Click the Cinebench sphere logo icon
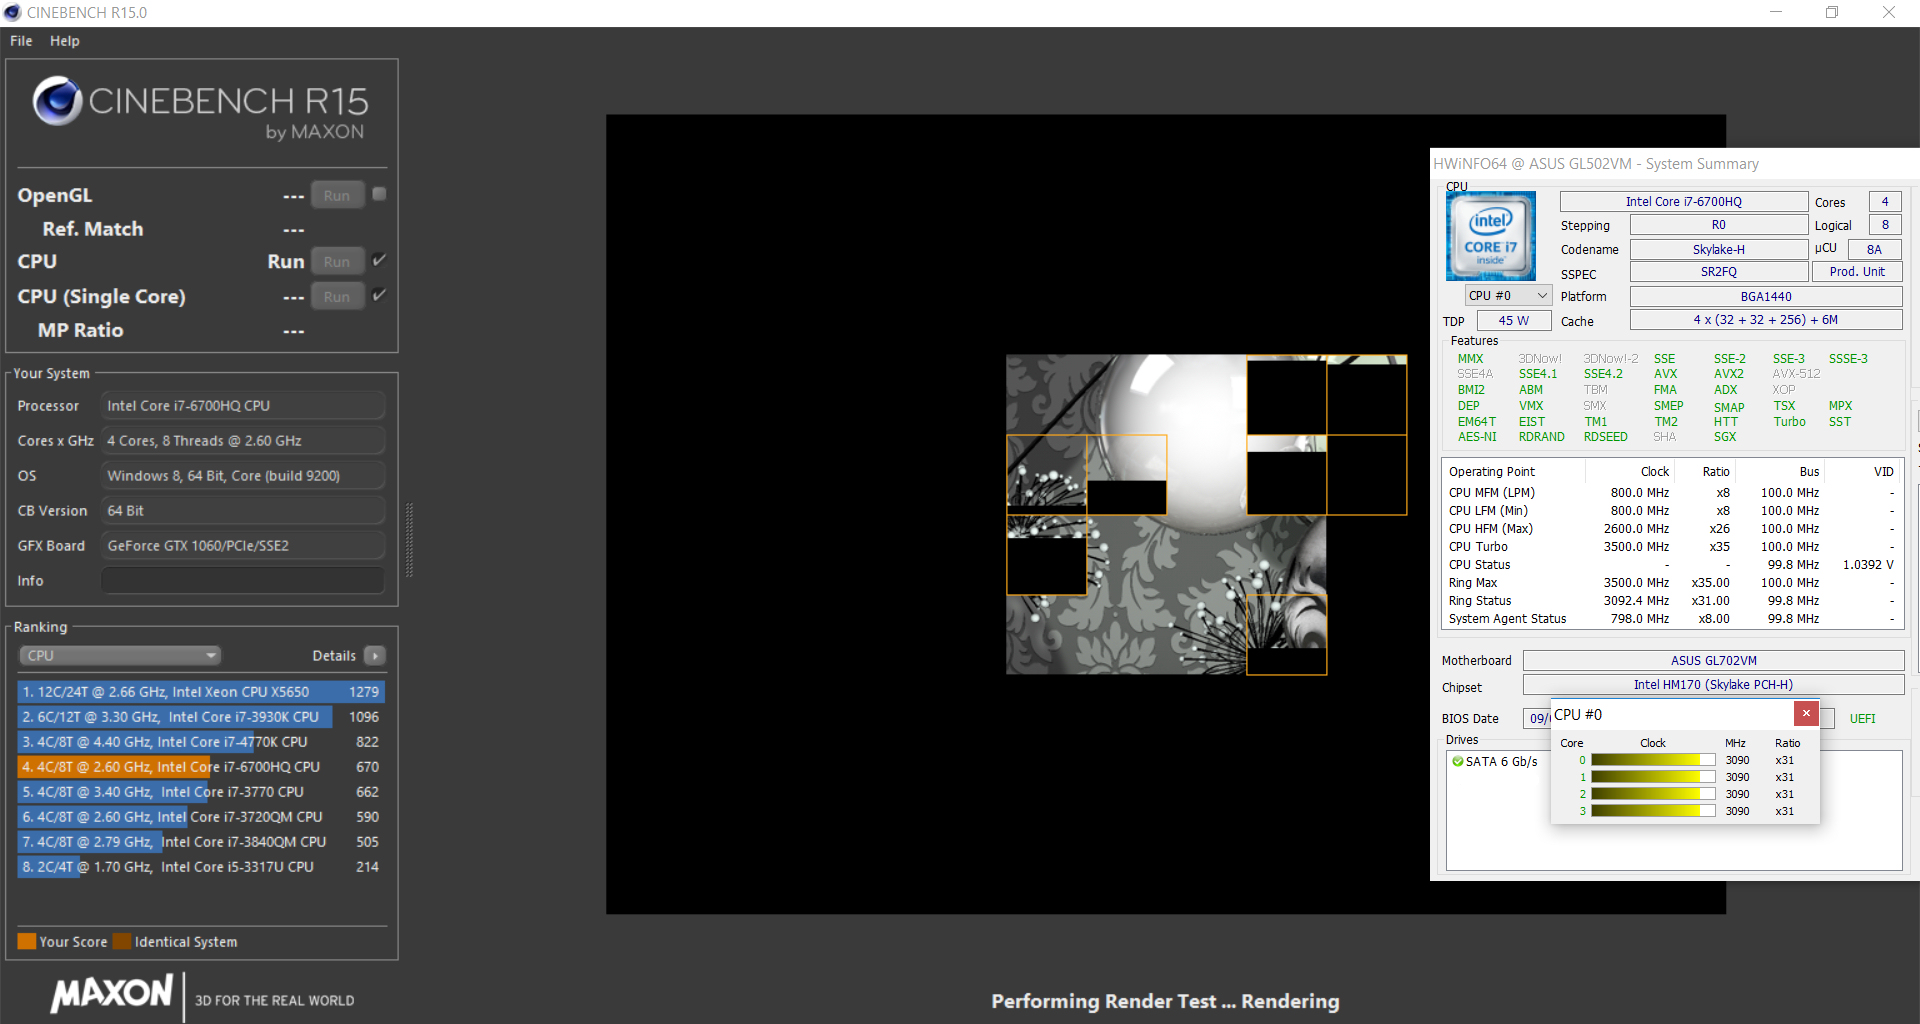Screen dimensions: 1920x1024 coord(57,101)
